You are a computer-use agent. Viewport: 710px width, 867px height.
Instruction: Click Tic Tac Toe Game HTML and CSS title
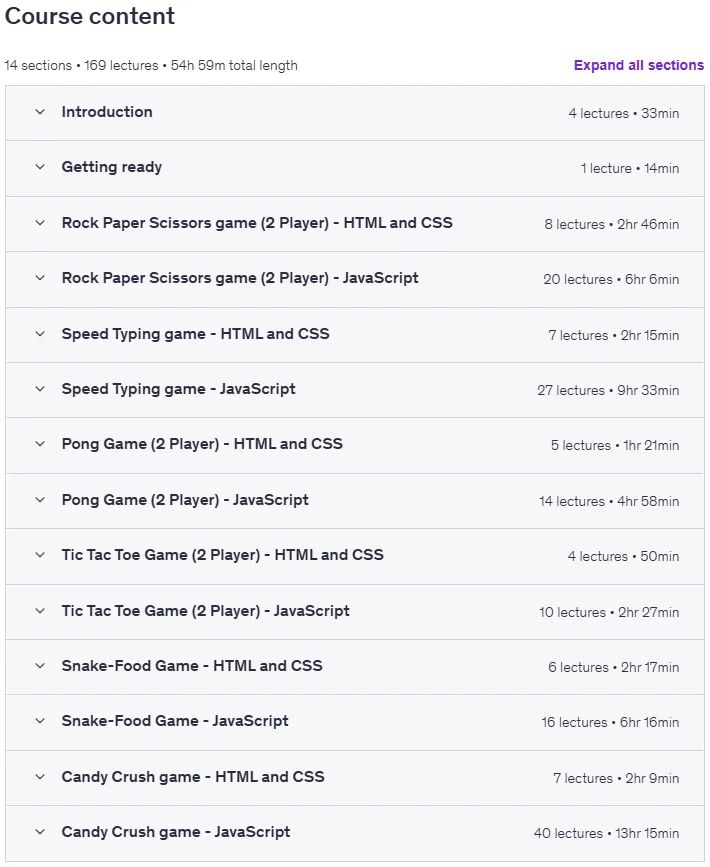(x=222, y=555)
